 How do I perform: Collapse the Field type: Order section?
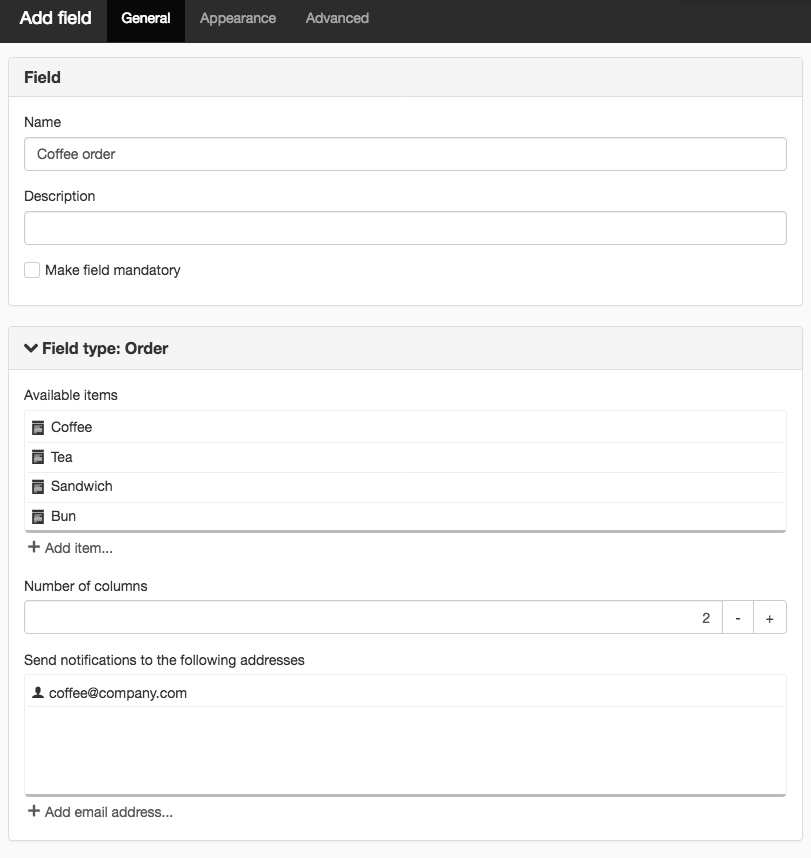(x=31, y=348)
